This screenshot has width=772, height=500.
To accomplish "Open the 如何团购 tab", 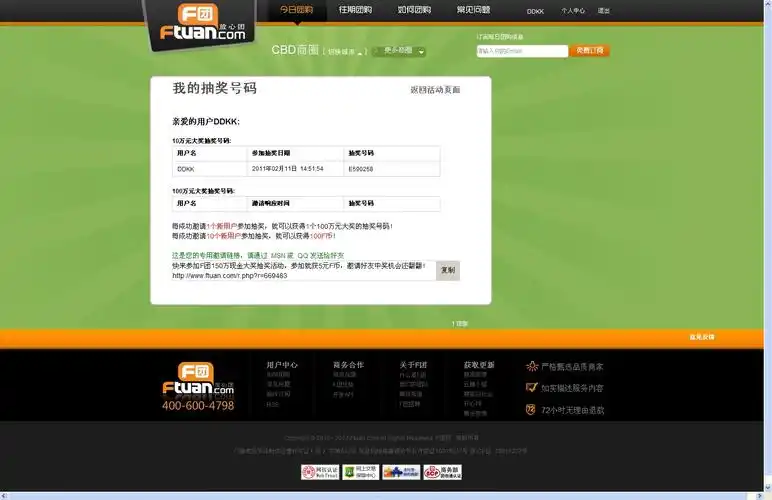I will click(x=414, y=9).
